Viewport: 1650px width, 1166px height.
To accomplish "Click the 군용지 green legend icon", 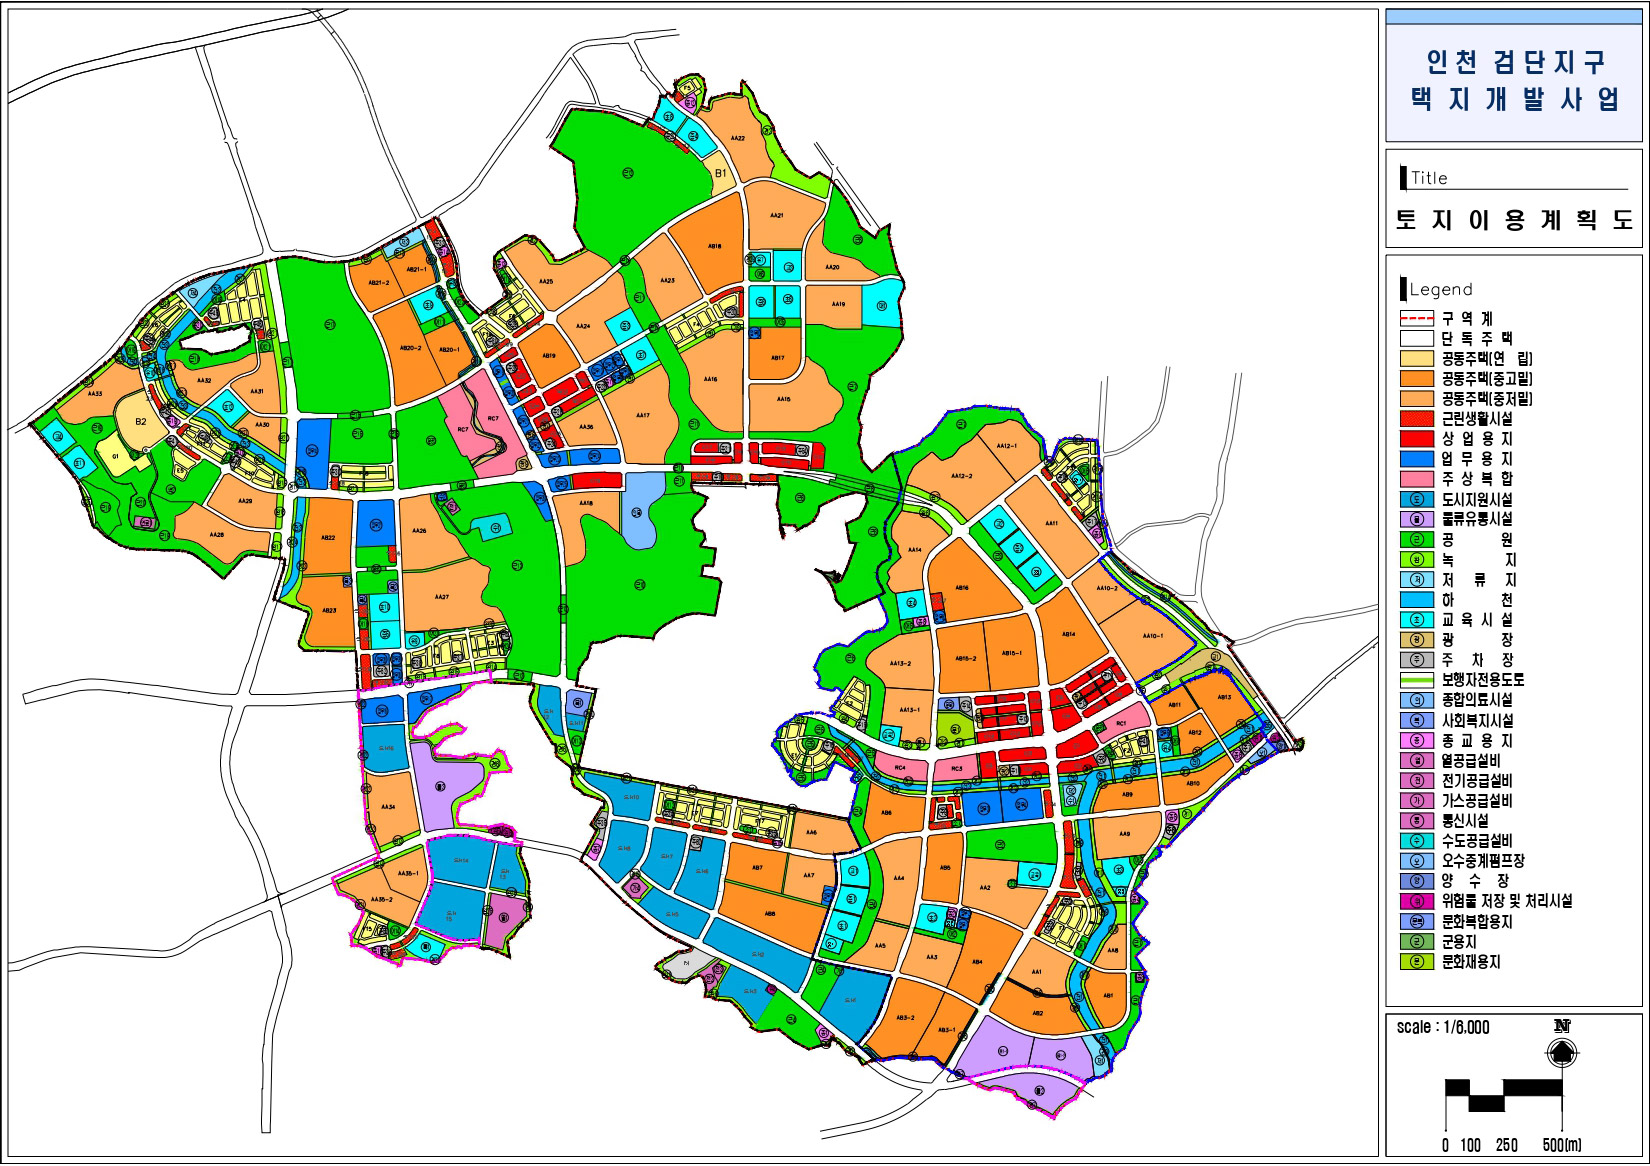I will (x=1416, y=942).
